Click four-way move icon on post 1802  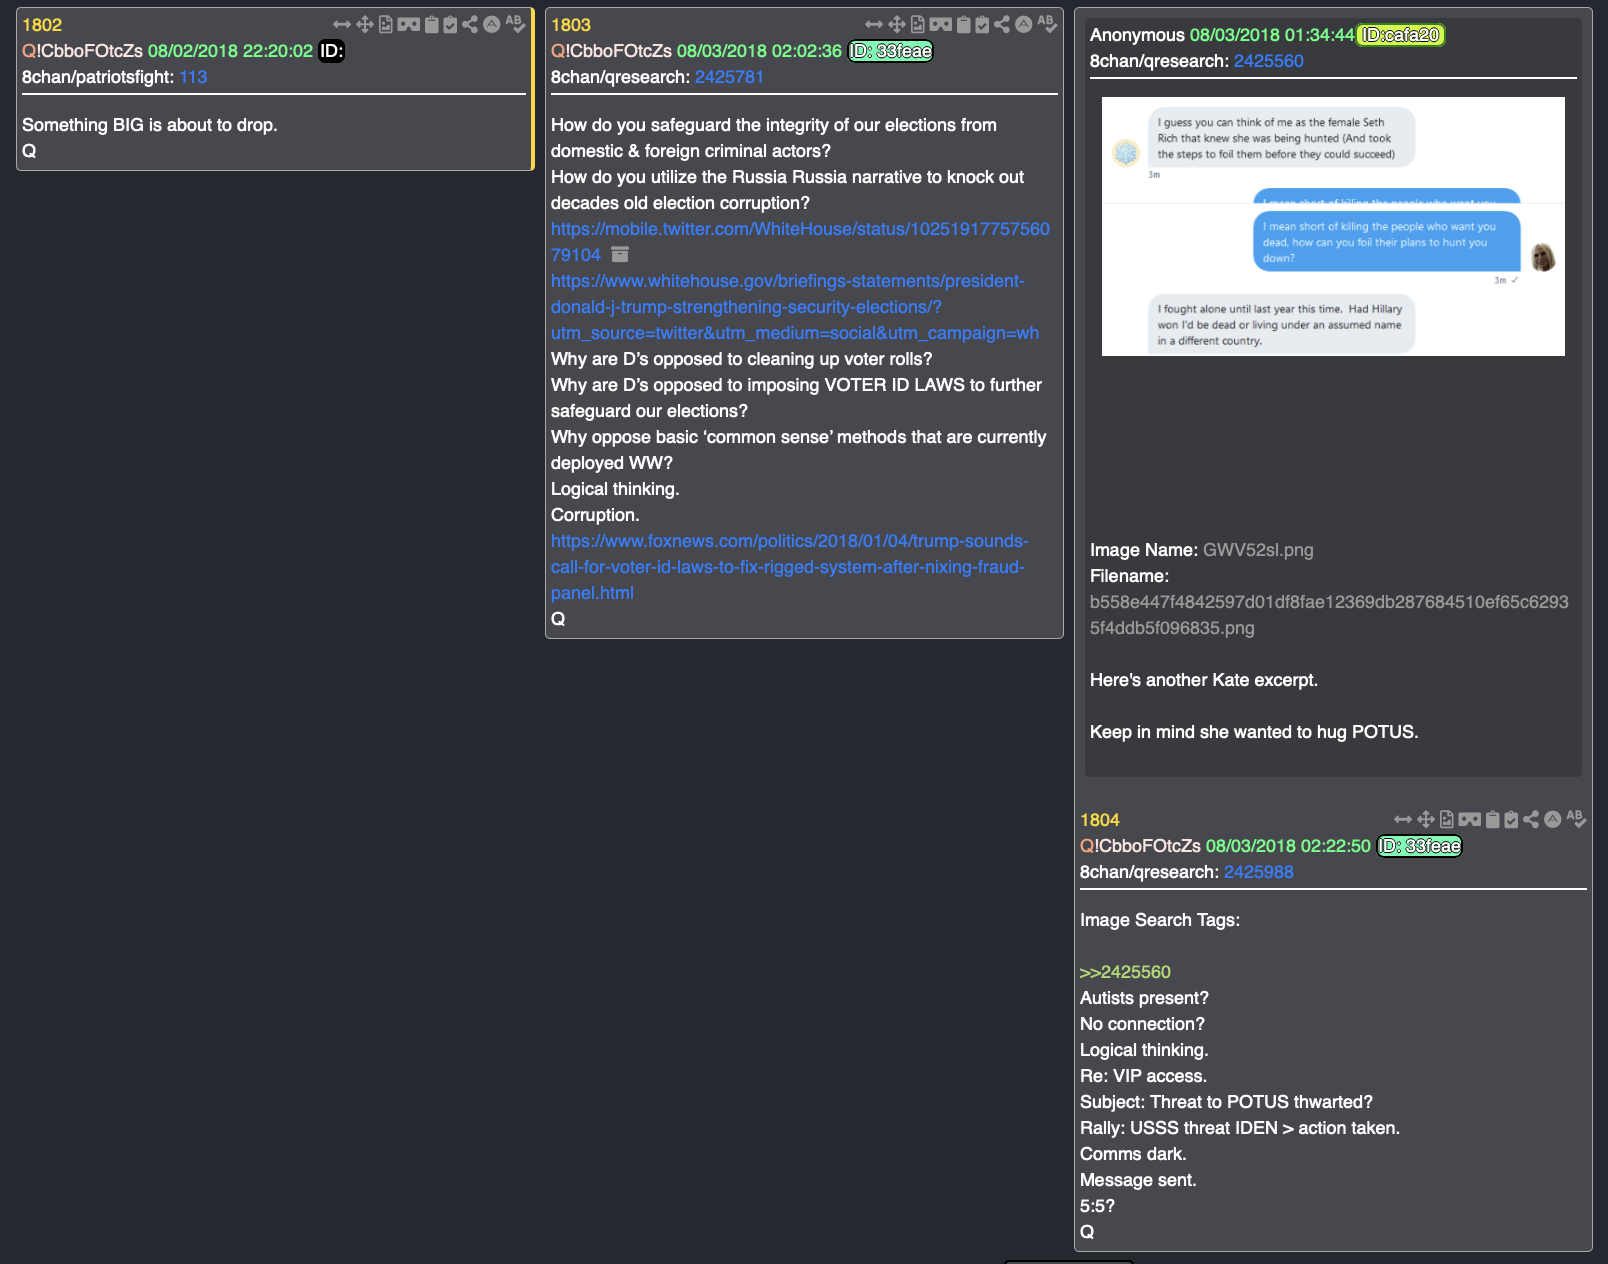(365, 24)
